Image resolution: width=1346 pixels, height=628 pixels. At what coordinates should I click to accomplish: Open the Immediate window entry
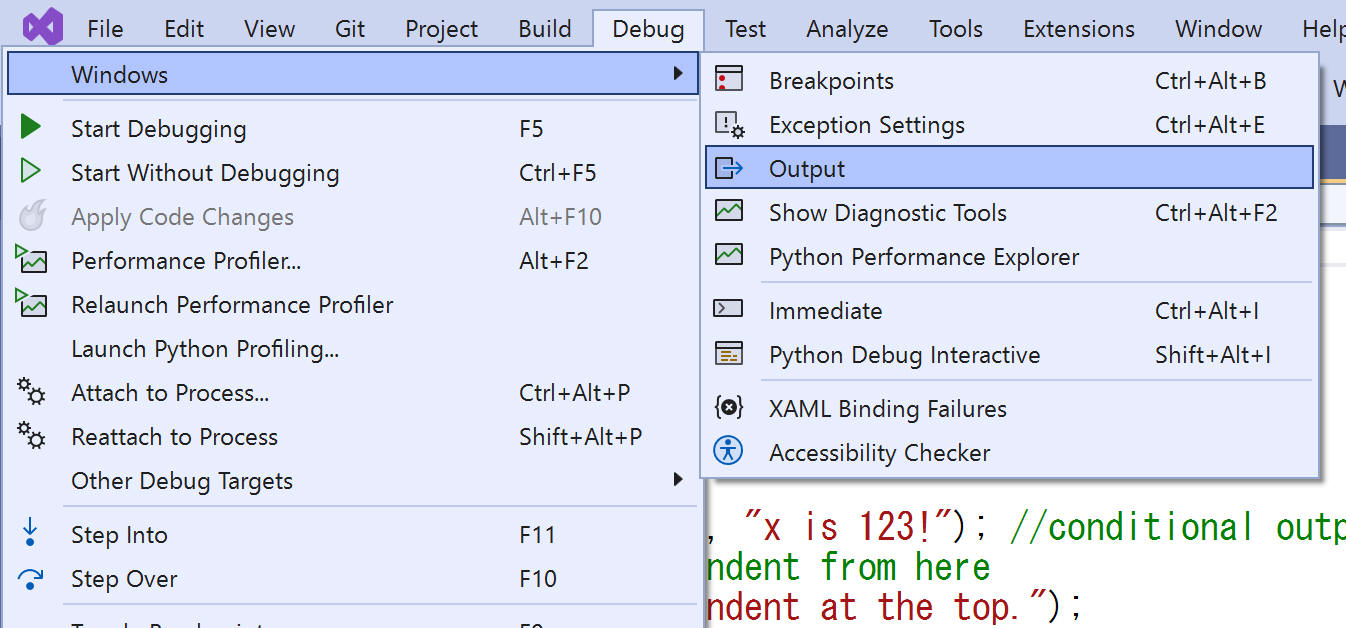1009,310
